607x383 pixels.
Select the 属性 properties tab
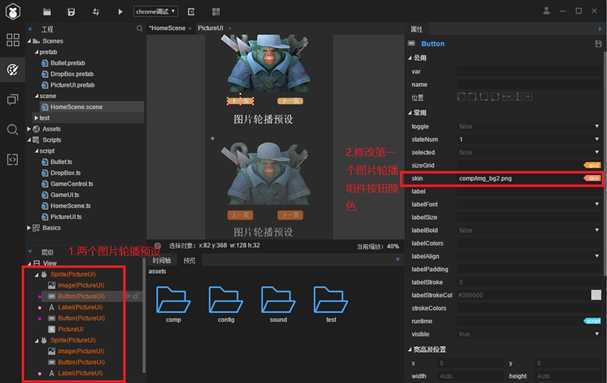[x=417, y=29]
